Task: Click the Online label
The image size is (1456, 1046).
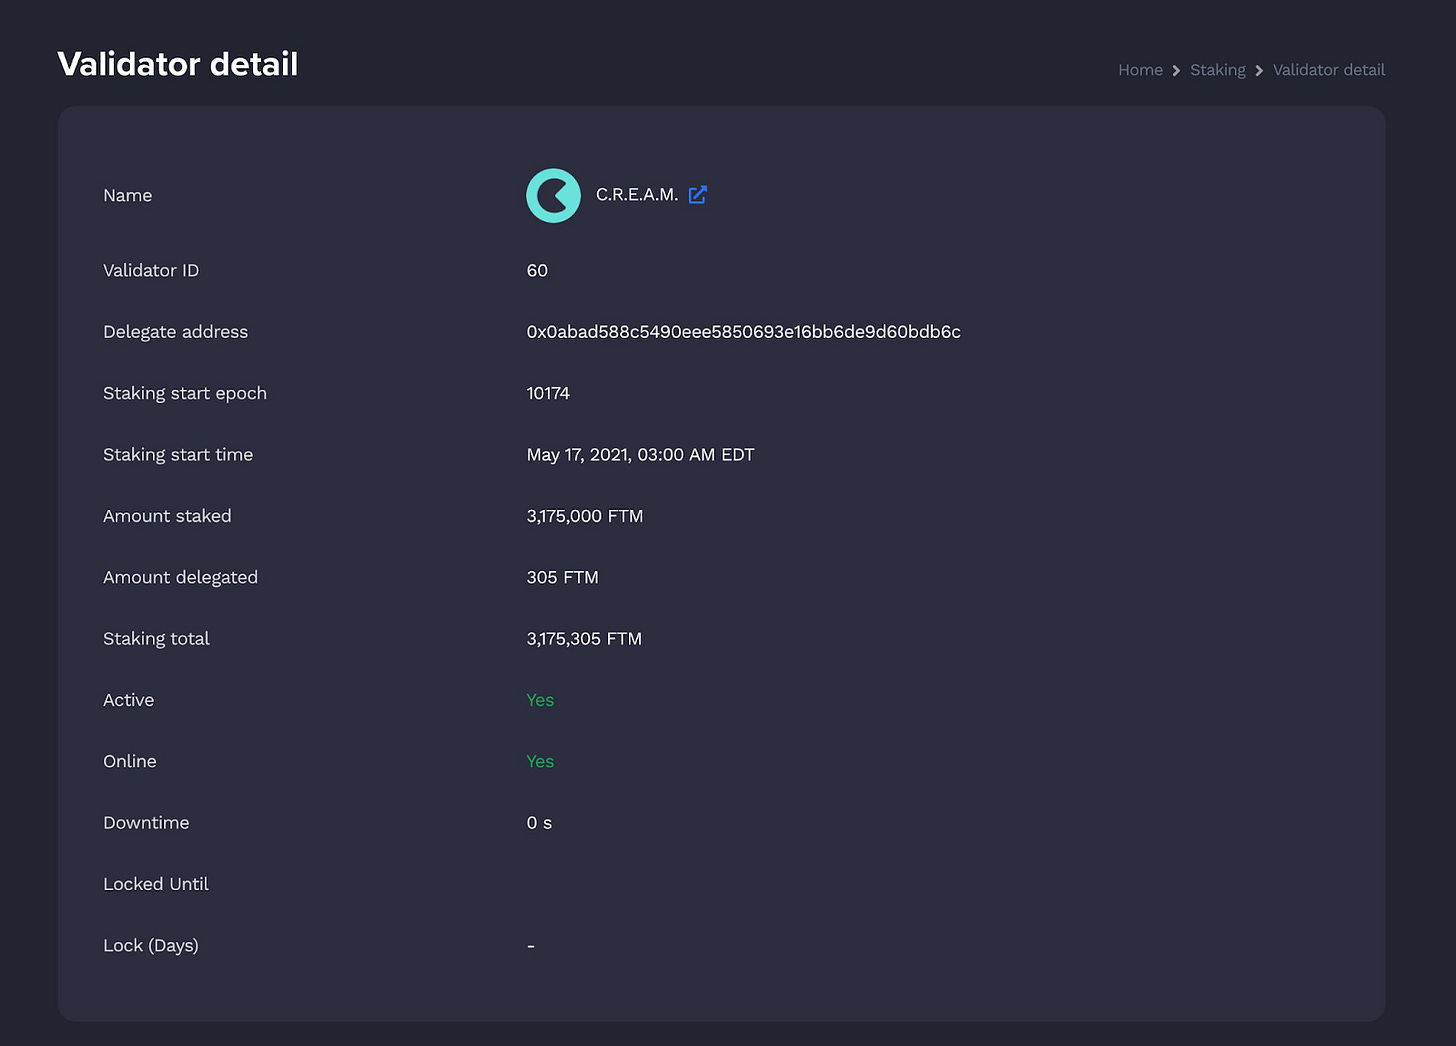Action: [x=130, y=762]
